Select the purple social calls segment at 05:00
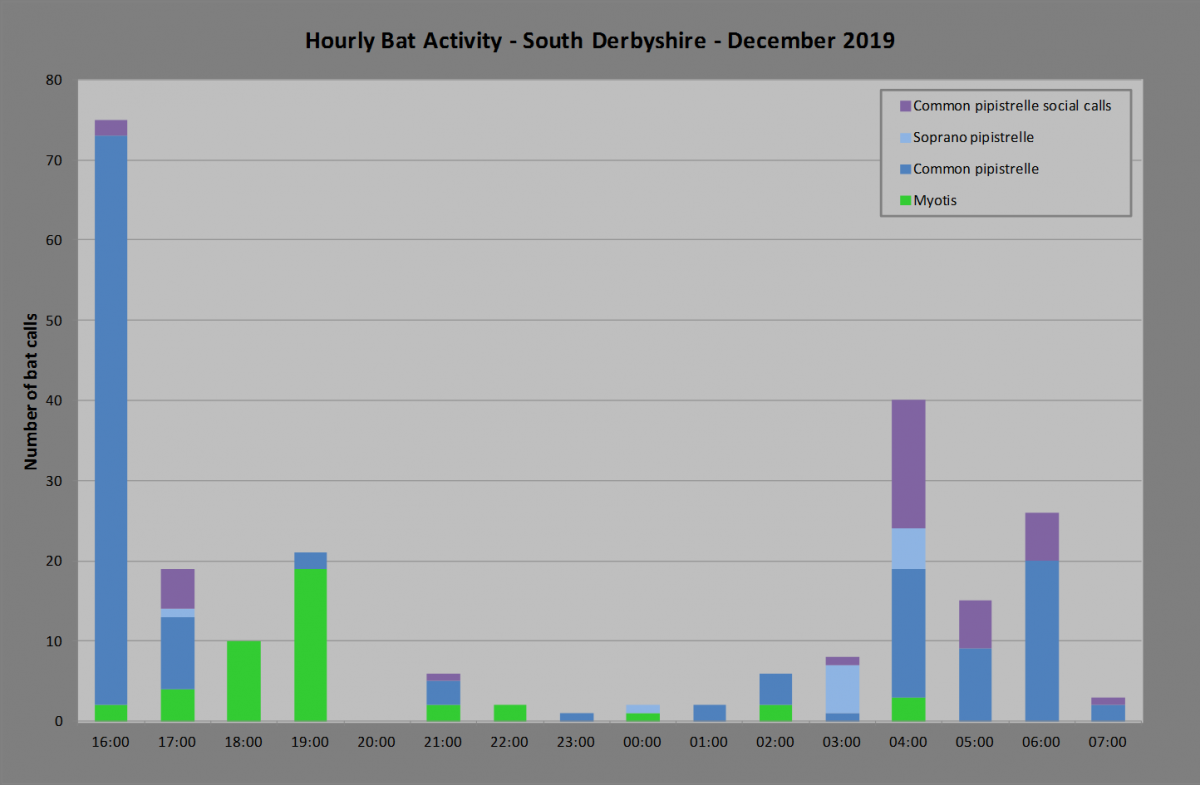 pyautogui.click(x=975, y=625)
